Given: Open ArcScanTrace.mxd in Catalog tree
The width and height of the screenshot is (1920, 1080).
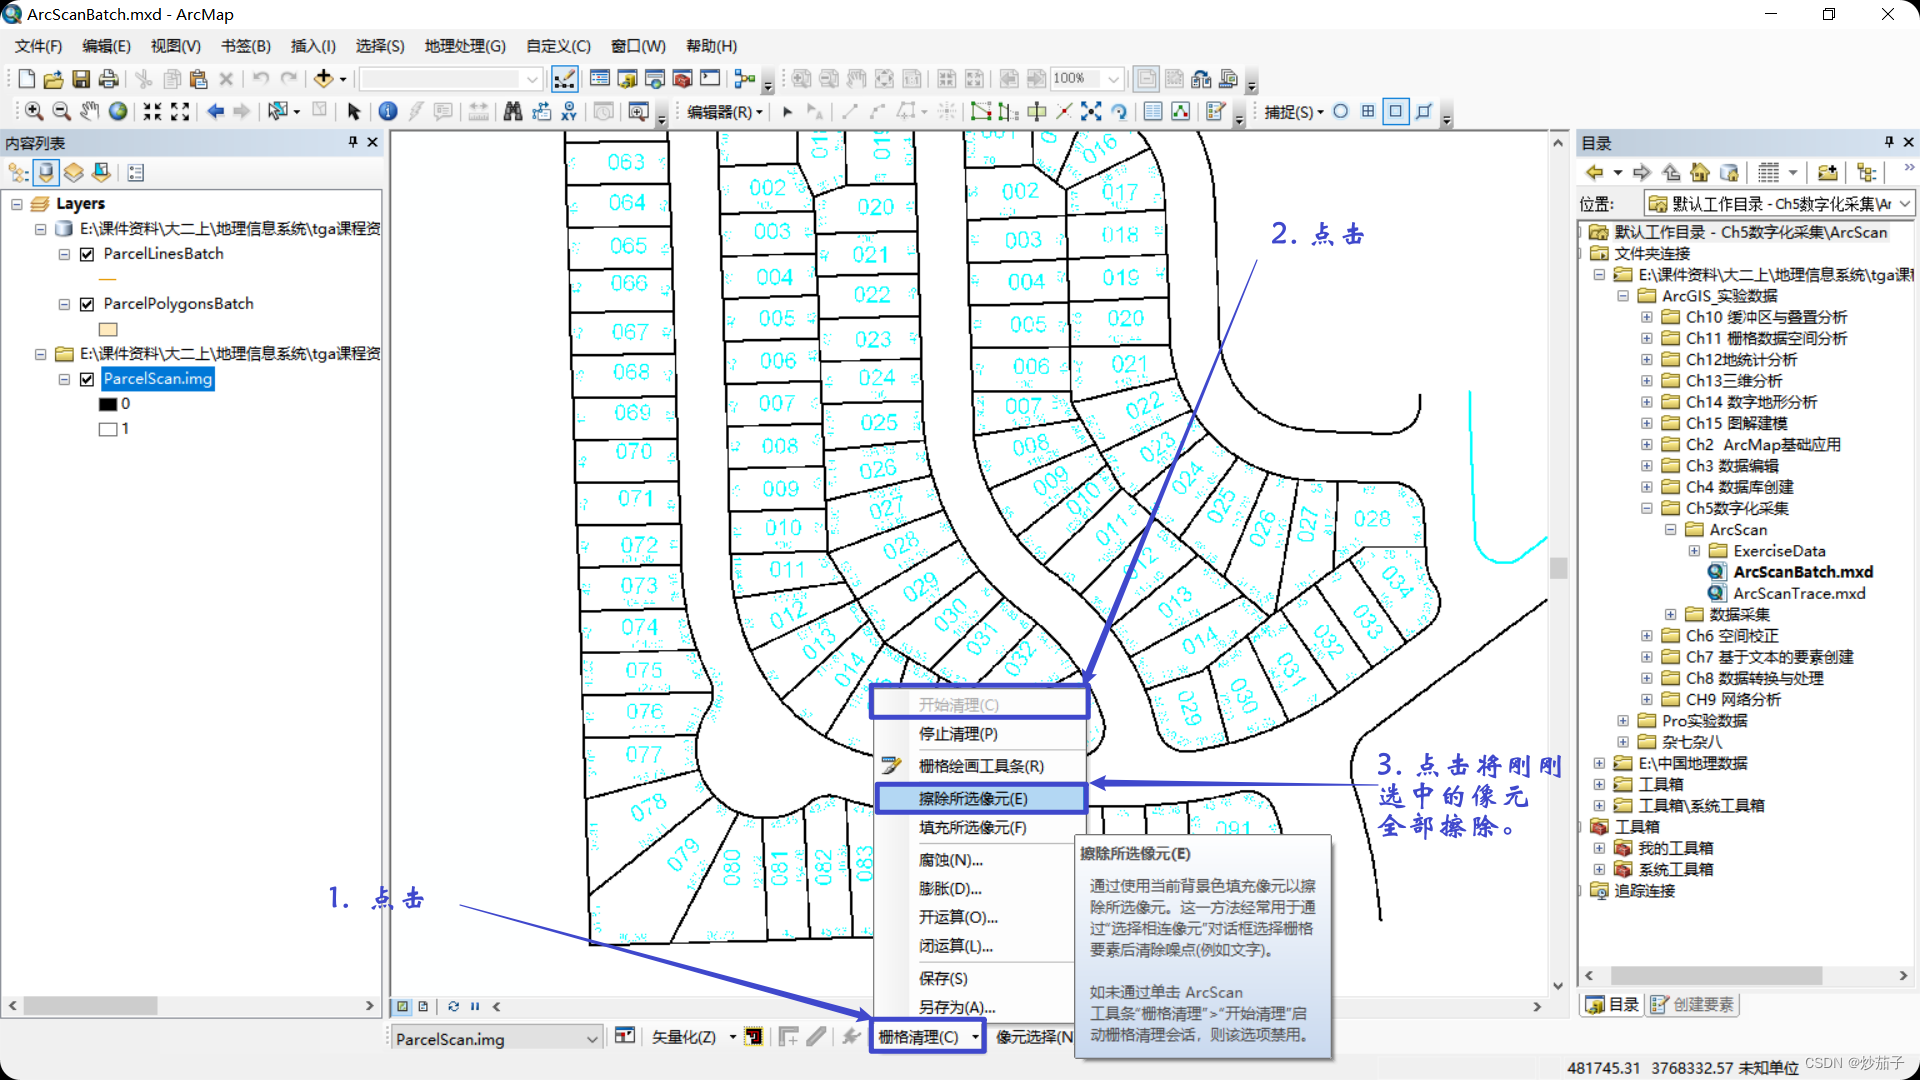Looking at the screenshot, I should pyautogui.click(x=1798, y=593).
